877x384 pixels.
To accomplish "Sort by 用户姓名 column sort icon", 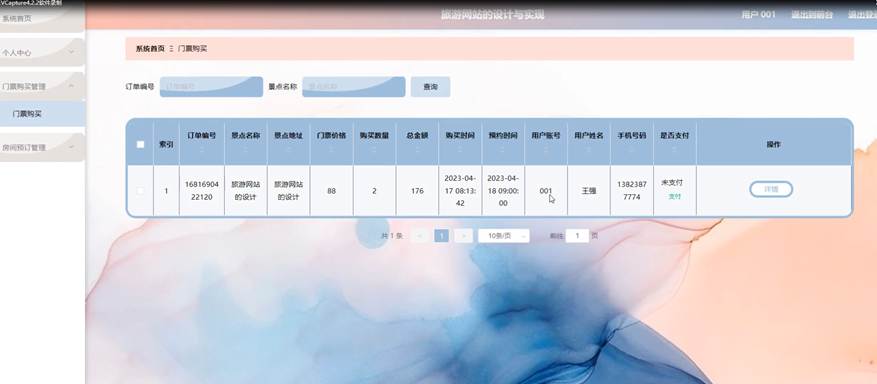I will 588,150.
